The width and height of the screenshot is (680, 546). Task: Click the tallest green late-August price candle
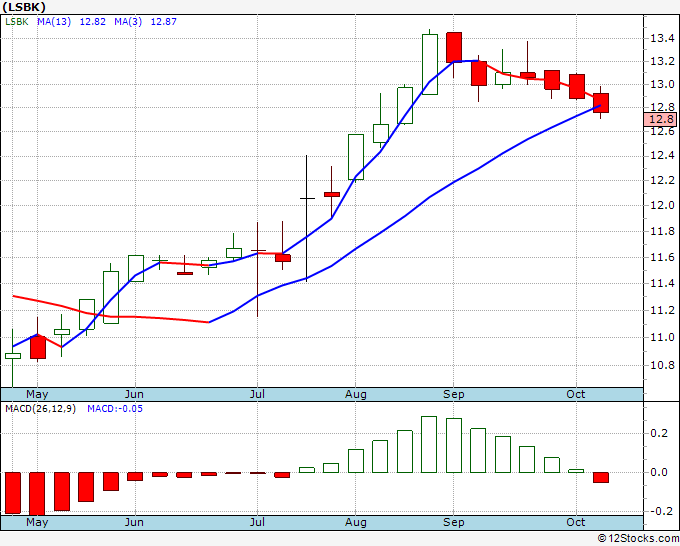[430, 64]
